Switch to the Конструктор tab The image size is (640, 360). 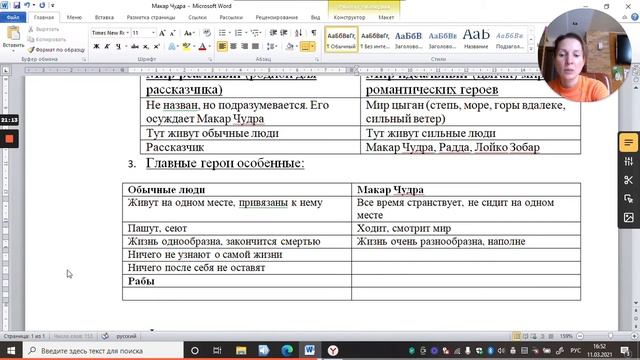(349, 18)
